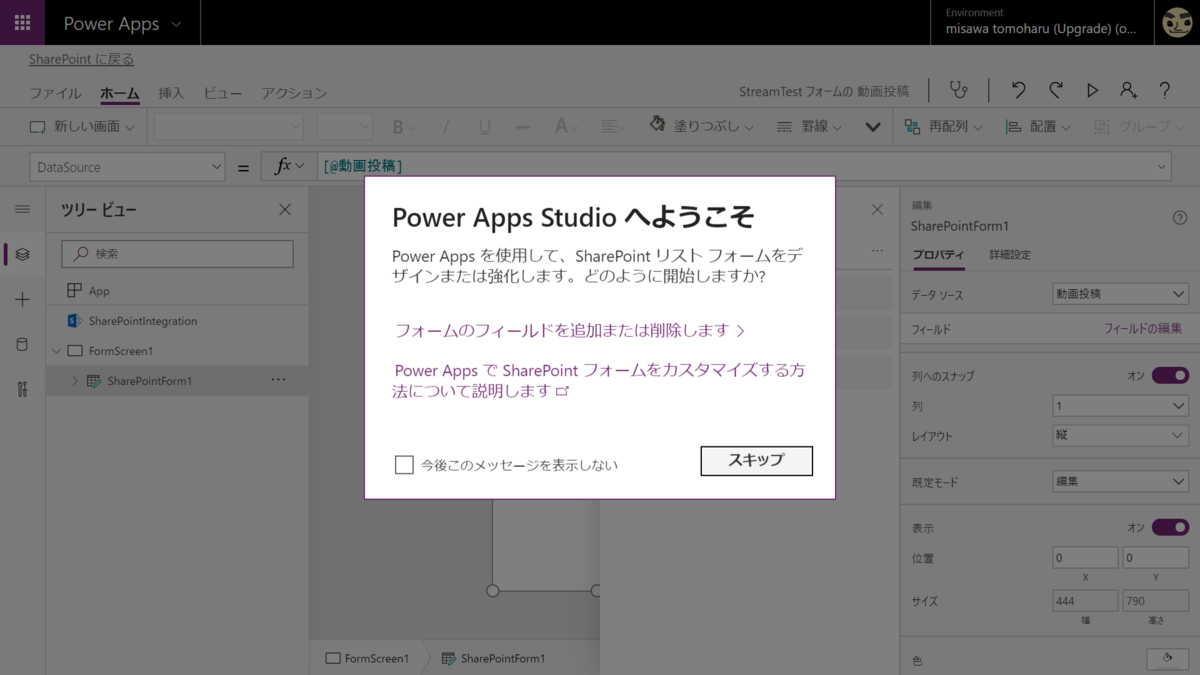Click the tree view search field
This screenshot has height=675, width=1200.
[177, 254]
